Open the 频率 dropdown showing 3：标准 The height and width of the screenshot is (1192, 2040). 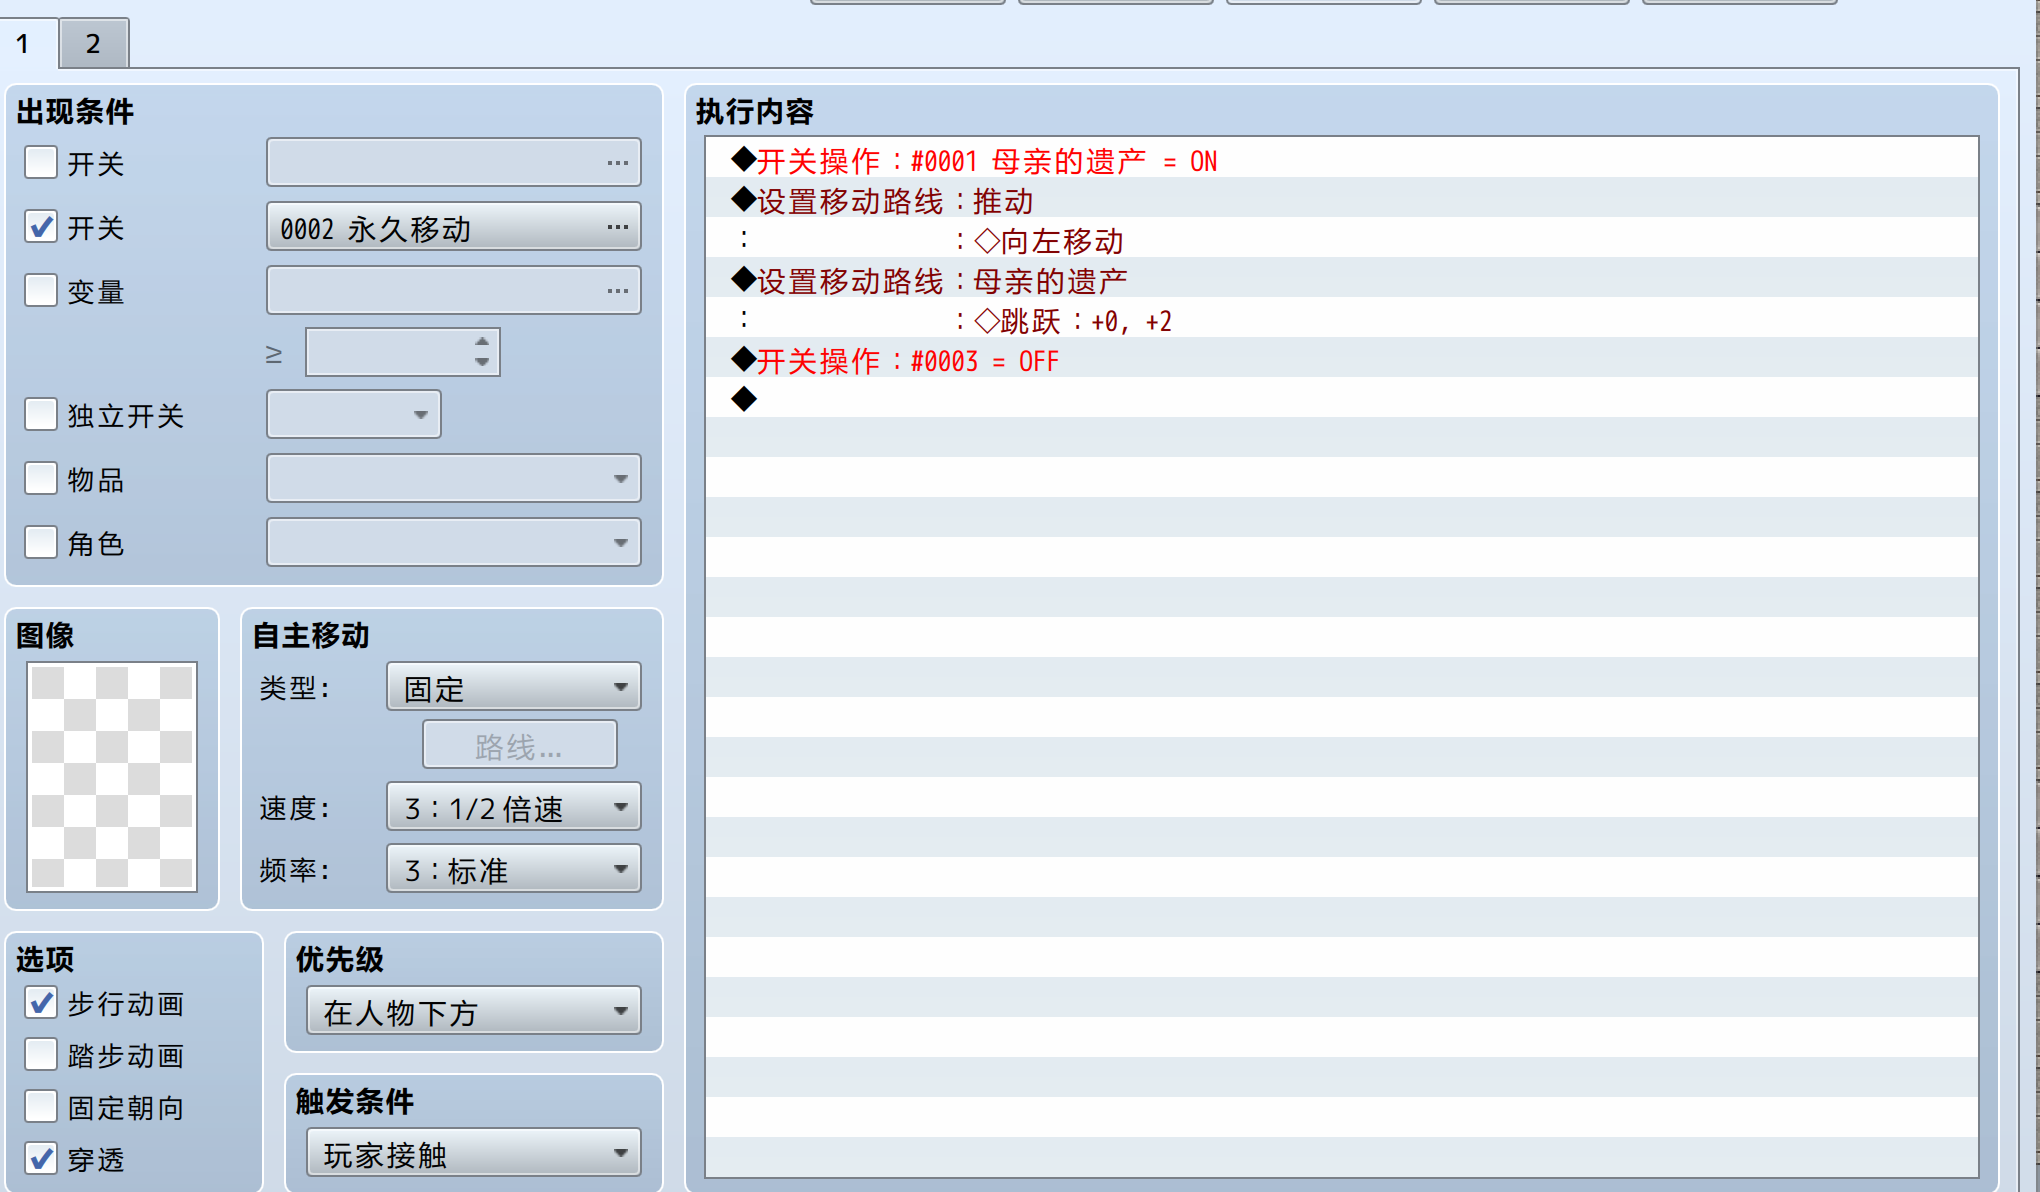[x=513, y=869]
